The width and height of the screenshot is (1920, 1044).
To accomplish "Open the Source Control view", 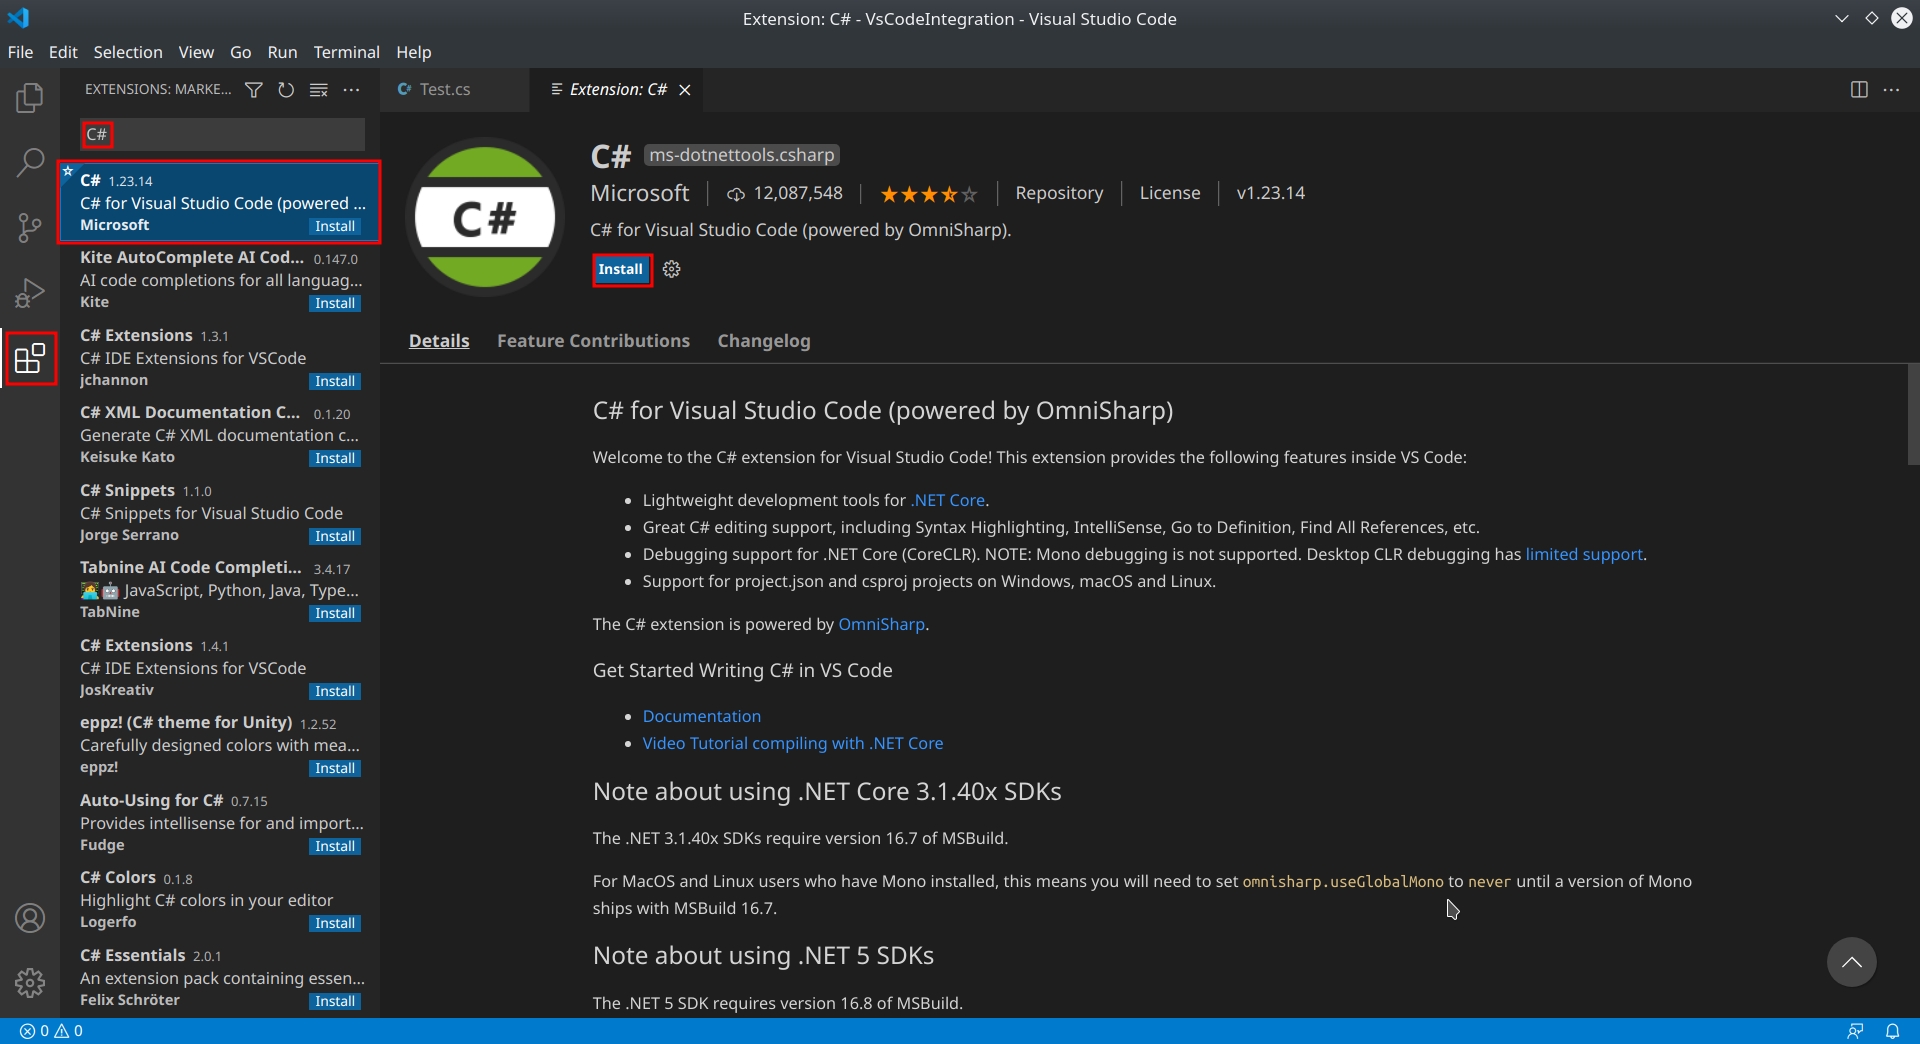I will [29, 227].
